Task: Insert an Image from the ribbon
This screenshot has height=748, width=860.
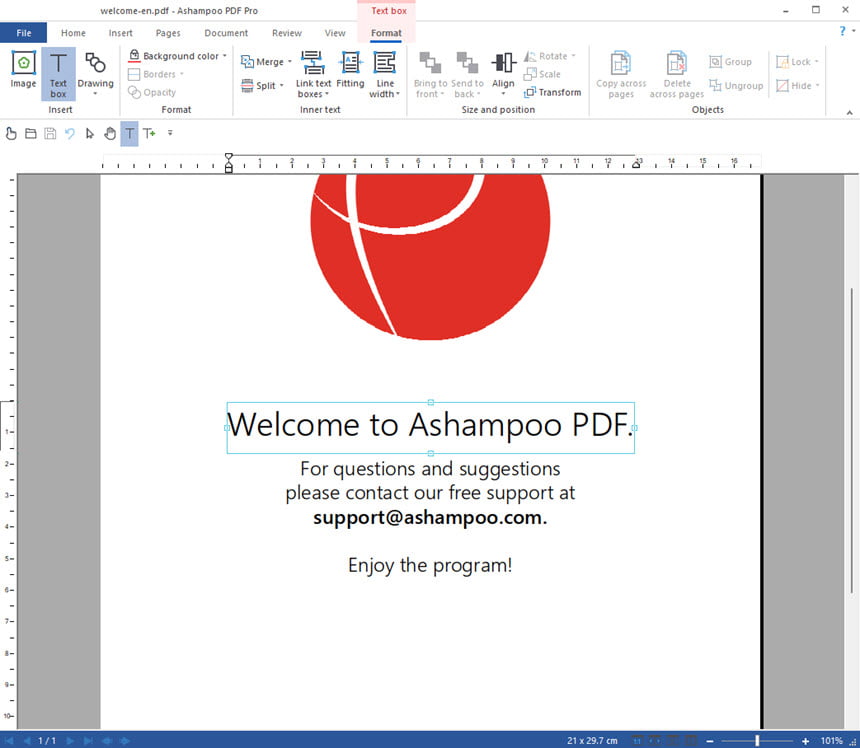Action: point(23,70)
